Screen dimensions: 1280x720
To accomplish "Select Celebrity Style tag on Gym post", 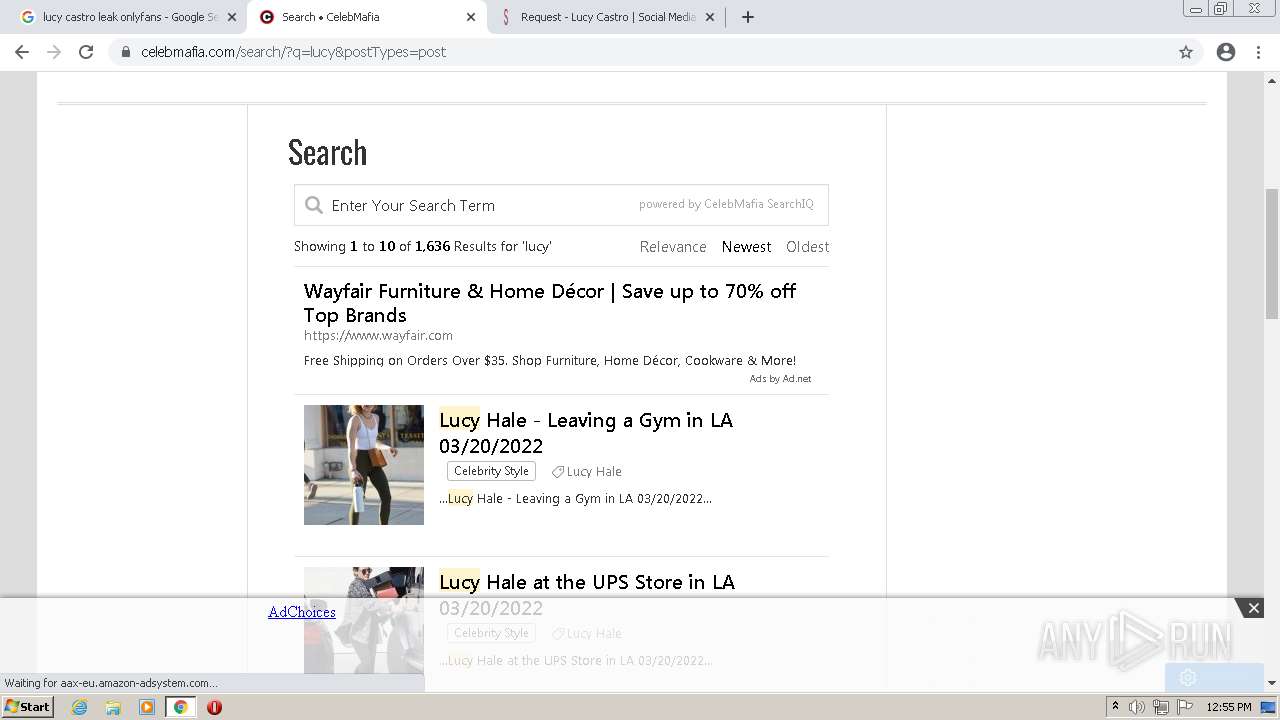I will coord(491,471).
